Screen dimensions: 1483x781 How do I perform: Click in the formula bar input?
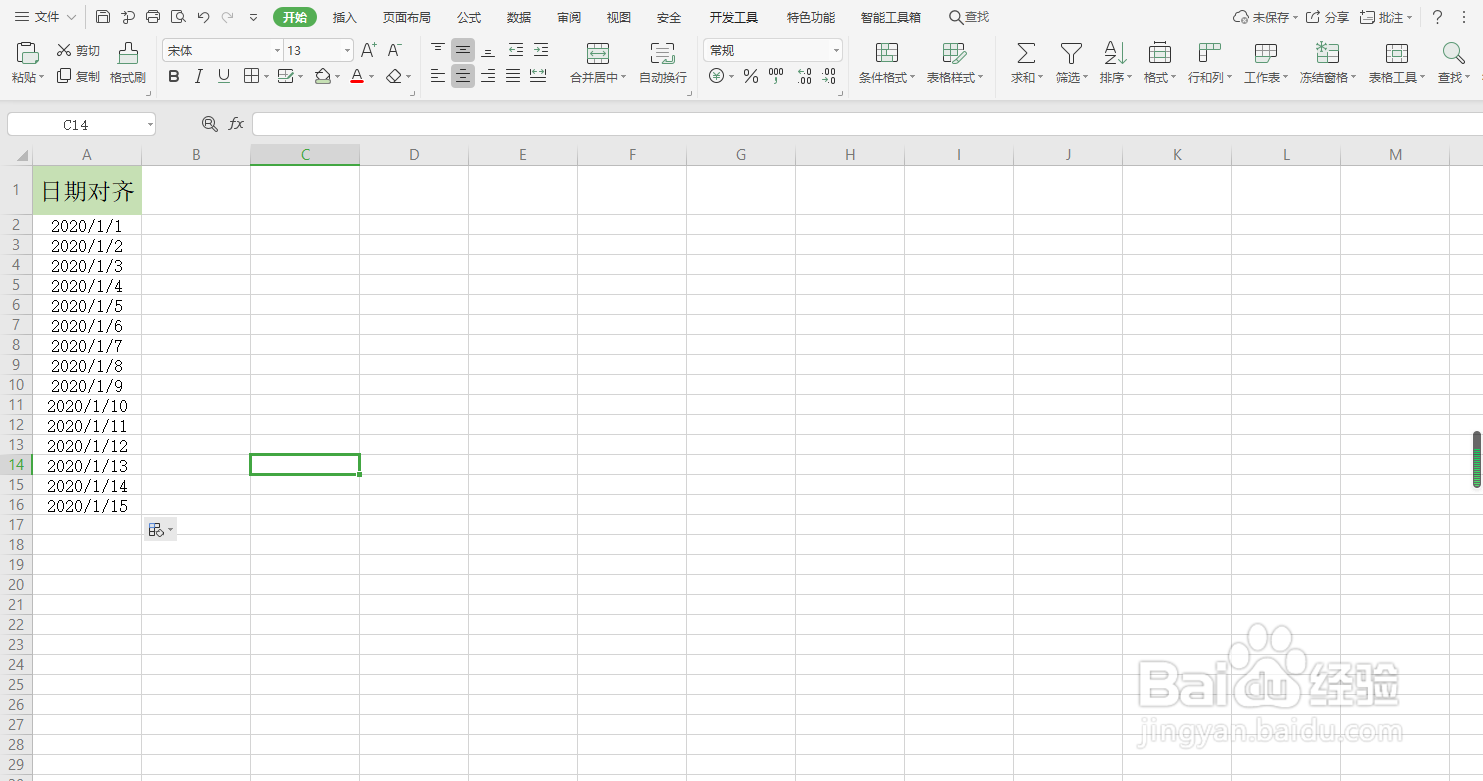(x=867, y=124)
